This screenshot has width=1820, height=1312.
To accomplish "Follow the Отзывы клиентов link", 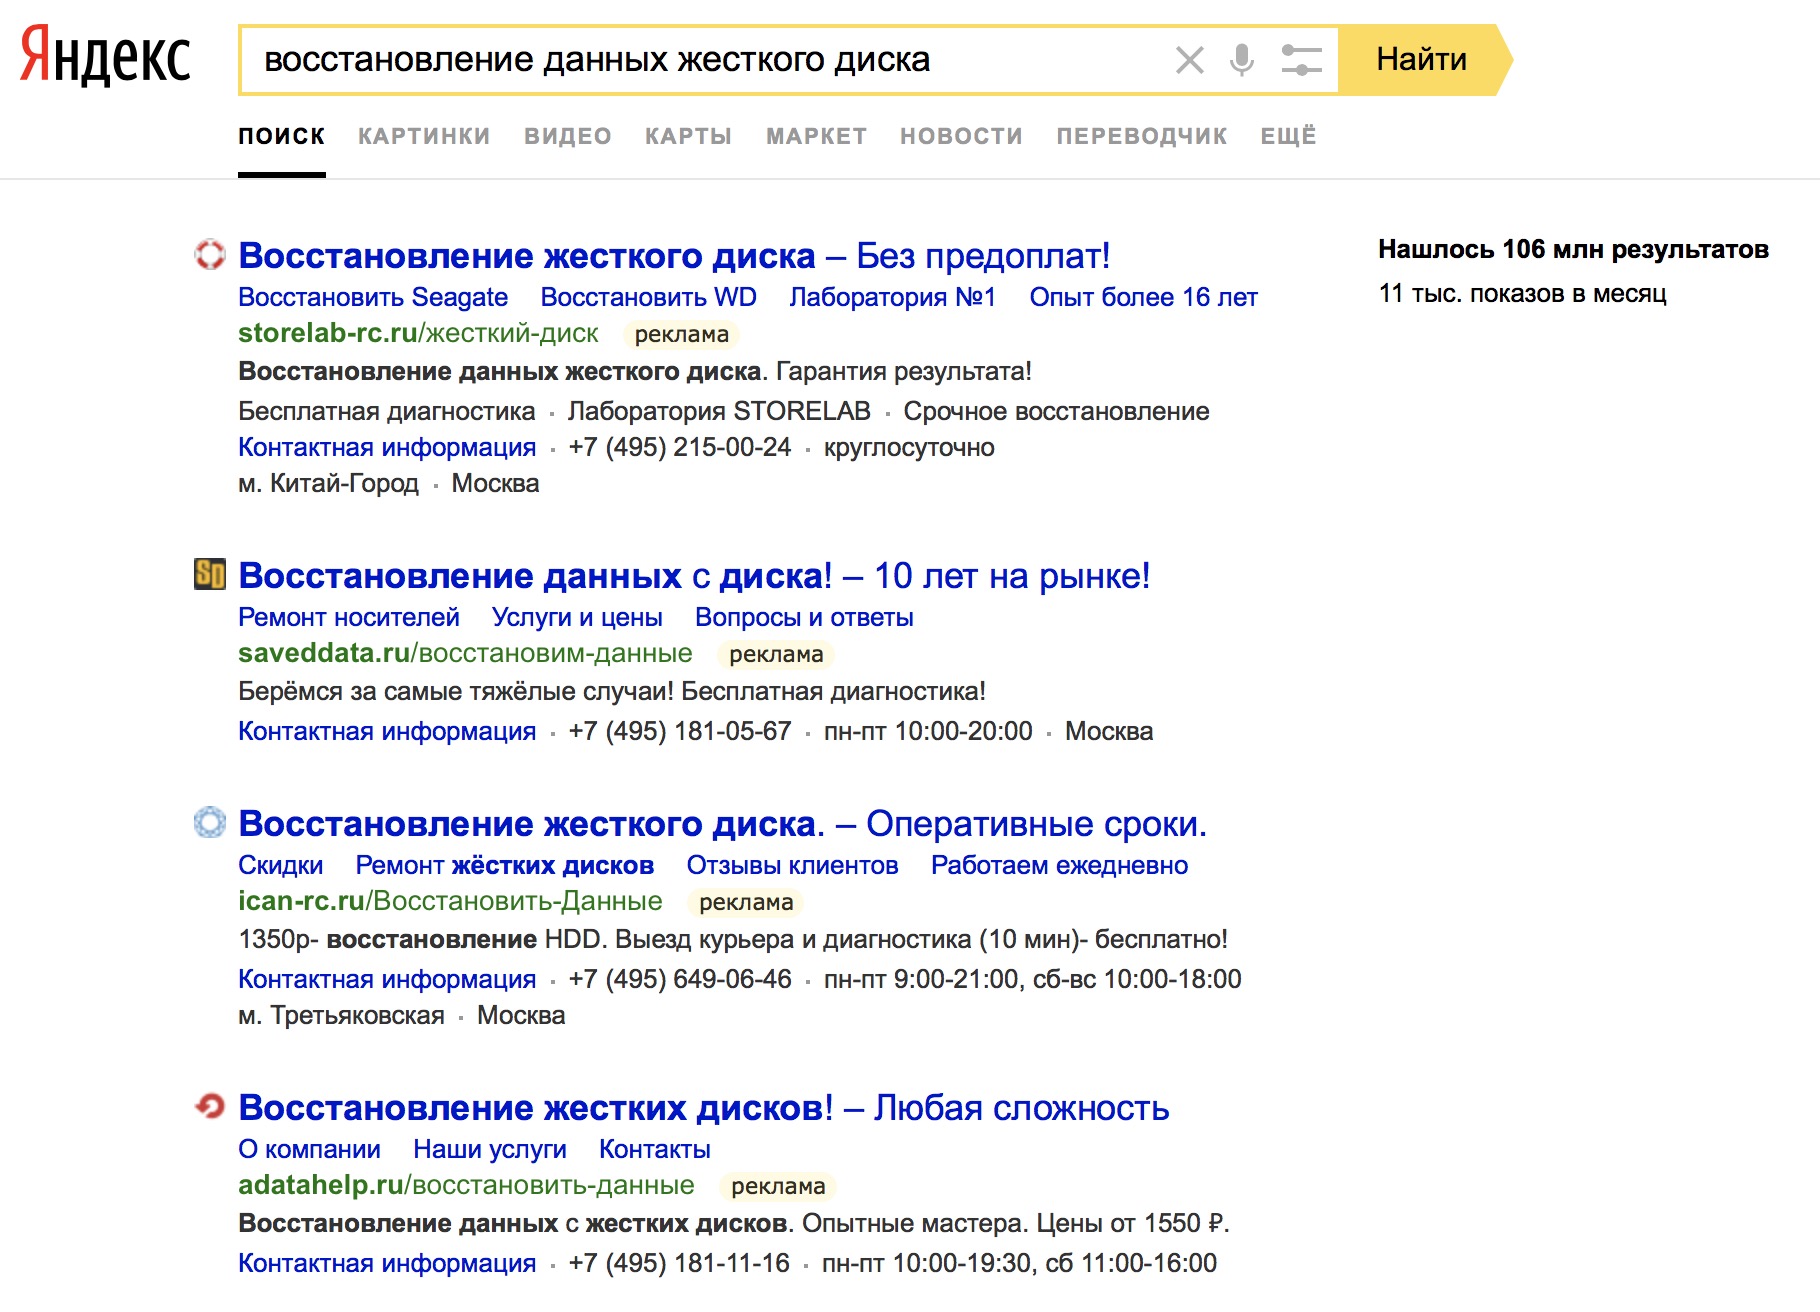I will pos(792,865).
